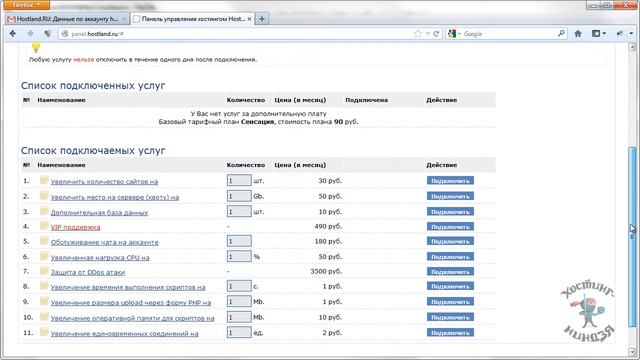640x360 pixels.
Task: Open the bookmarks menu button
Action: [599, 34]
